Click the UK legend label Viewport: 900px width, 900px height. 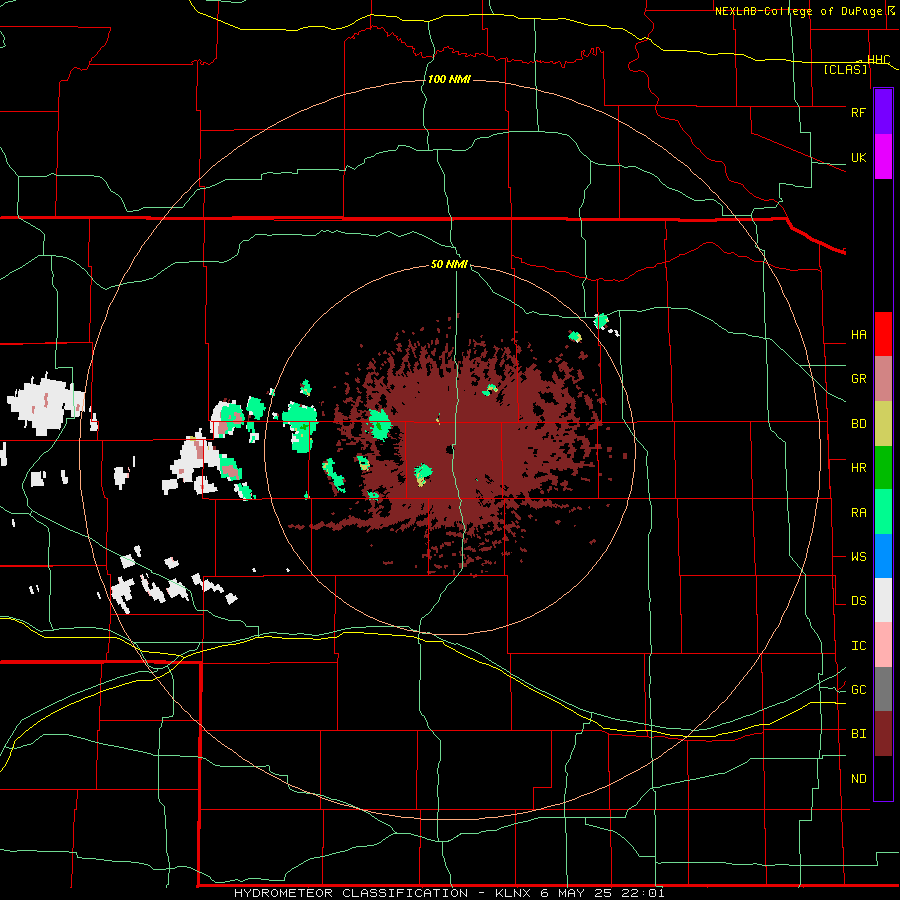pyautogui.click(x=858, y=157)
